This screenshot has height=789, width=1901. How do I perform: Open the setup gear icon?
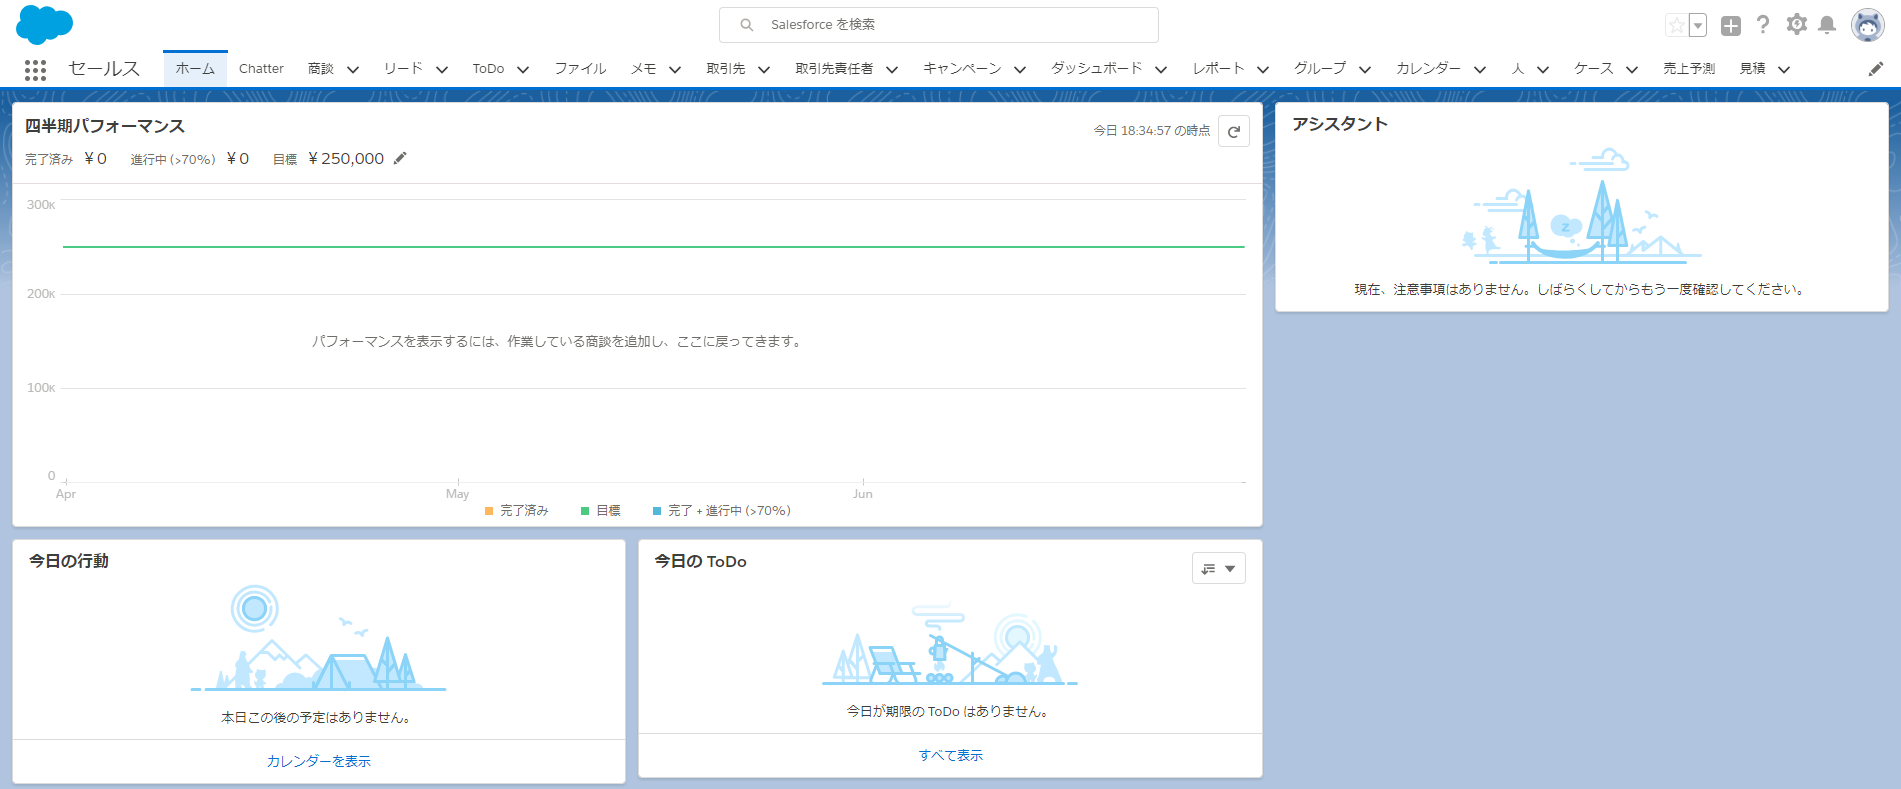(x=1796, y=25)
